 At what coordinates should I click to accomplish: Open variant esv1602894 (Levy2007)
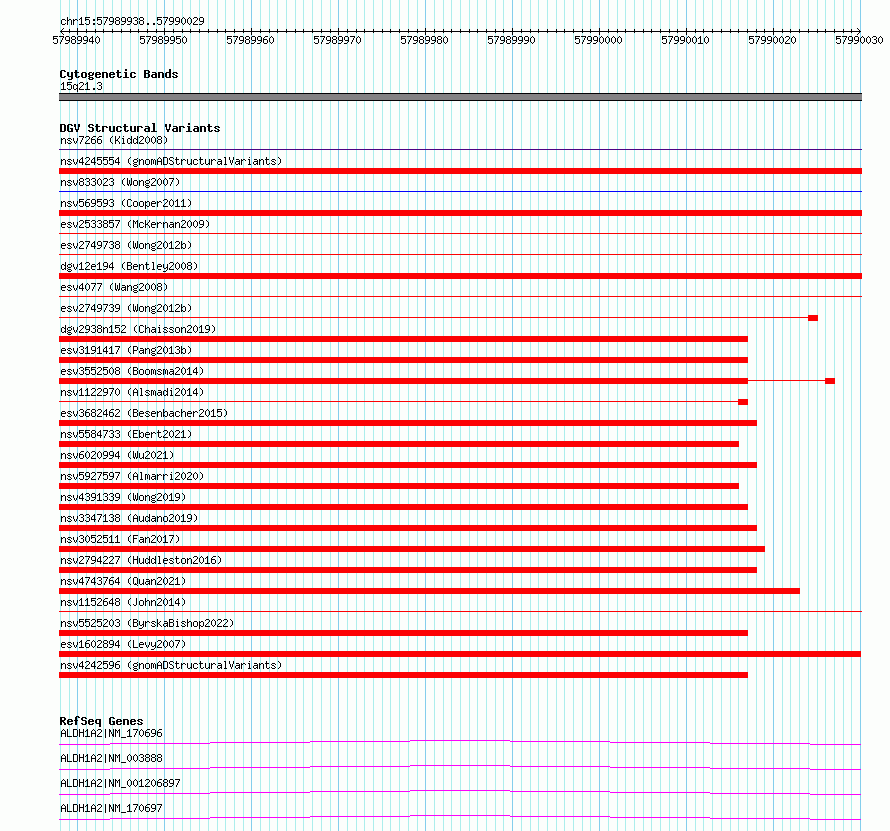(x=123, y=644)
